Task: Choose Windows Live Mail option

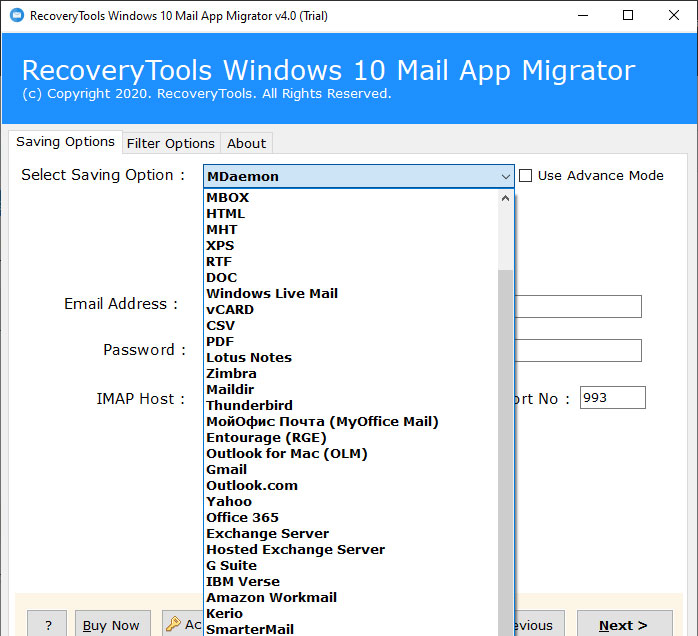Action: (x=351, y=294)
